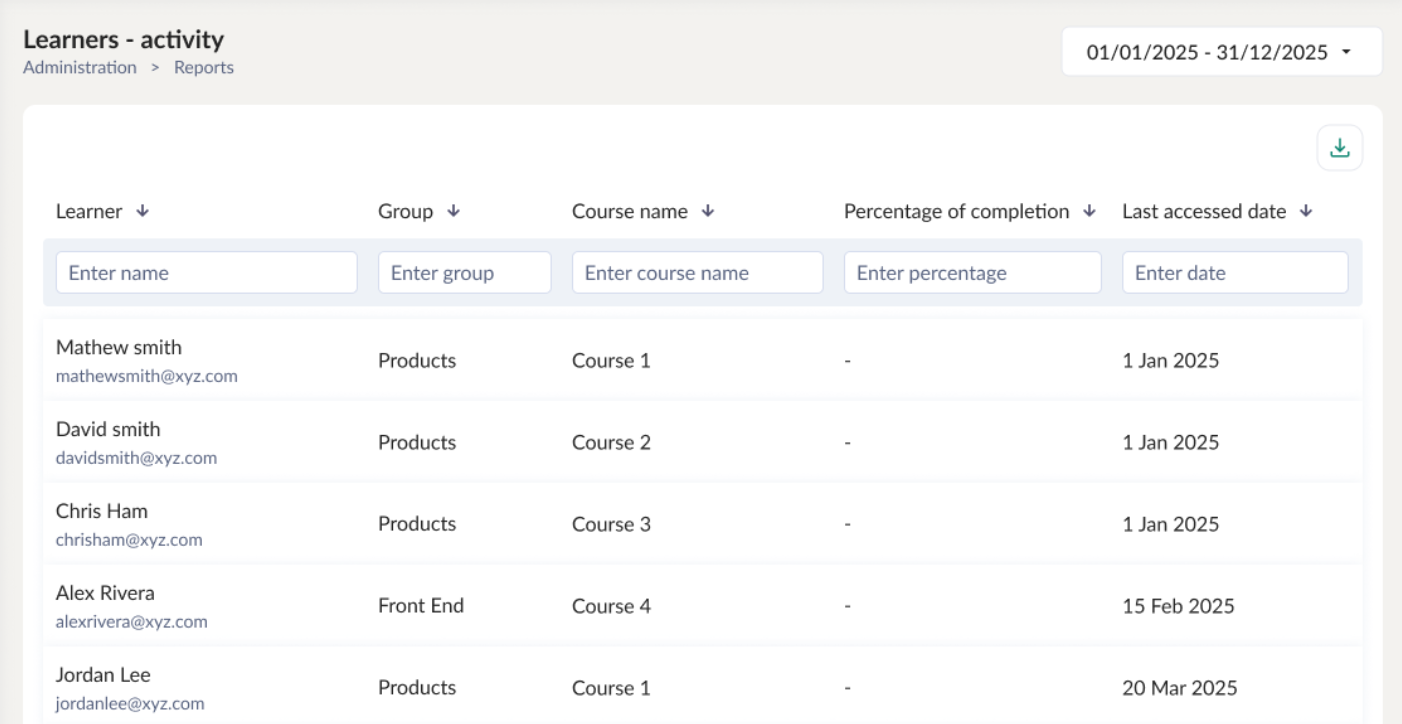Select the Mathew smith row
Image resolution: width=1402 pixels, height=724 pixels.
click(x=118, y=348)
